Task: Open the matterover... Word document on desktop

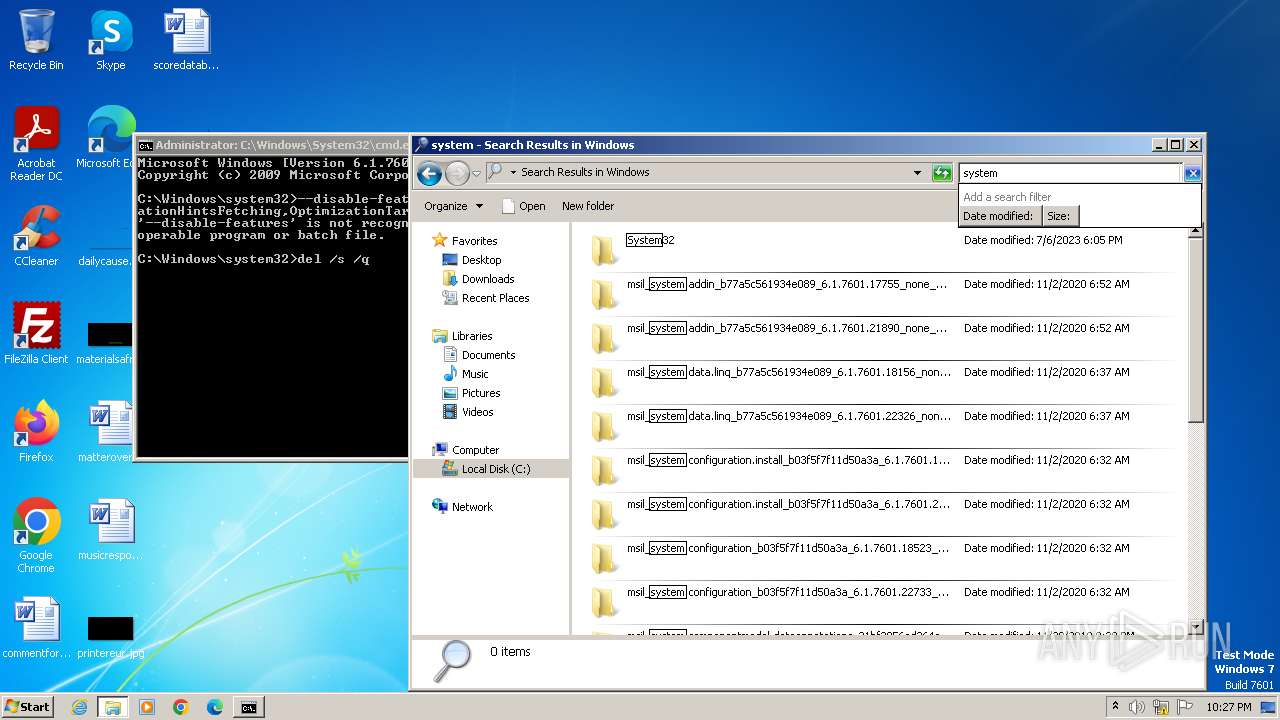Action: click(x=110, y=432)
